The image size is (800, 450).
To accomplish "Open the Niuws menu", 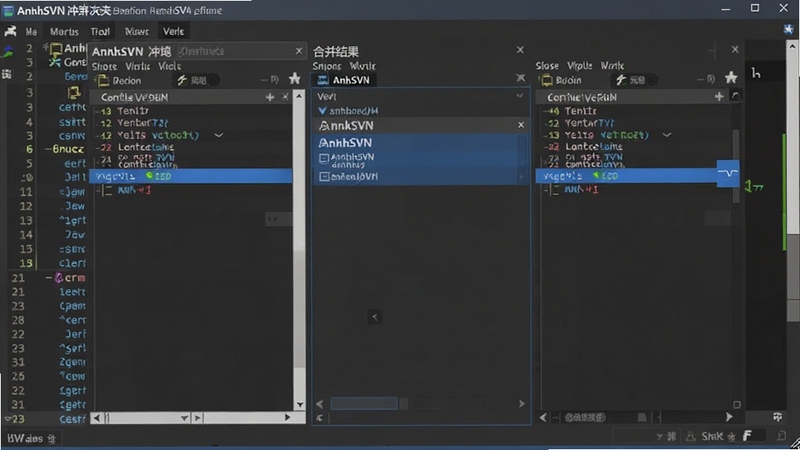I will click(137, 32).
